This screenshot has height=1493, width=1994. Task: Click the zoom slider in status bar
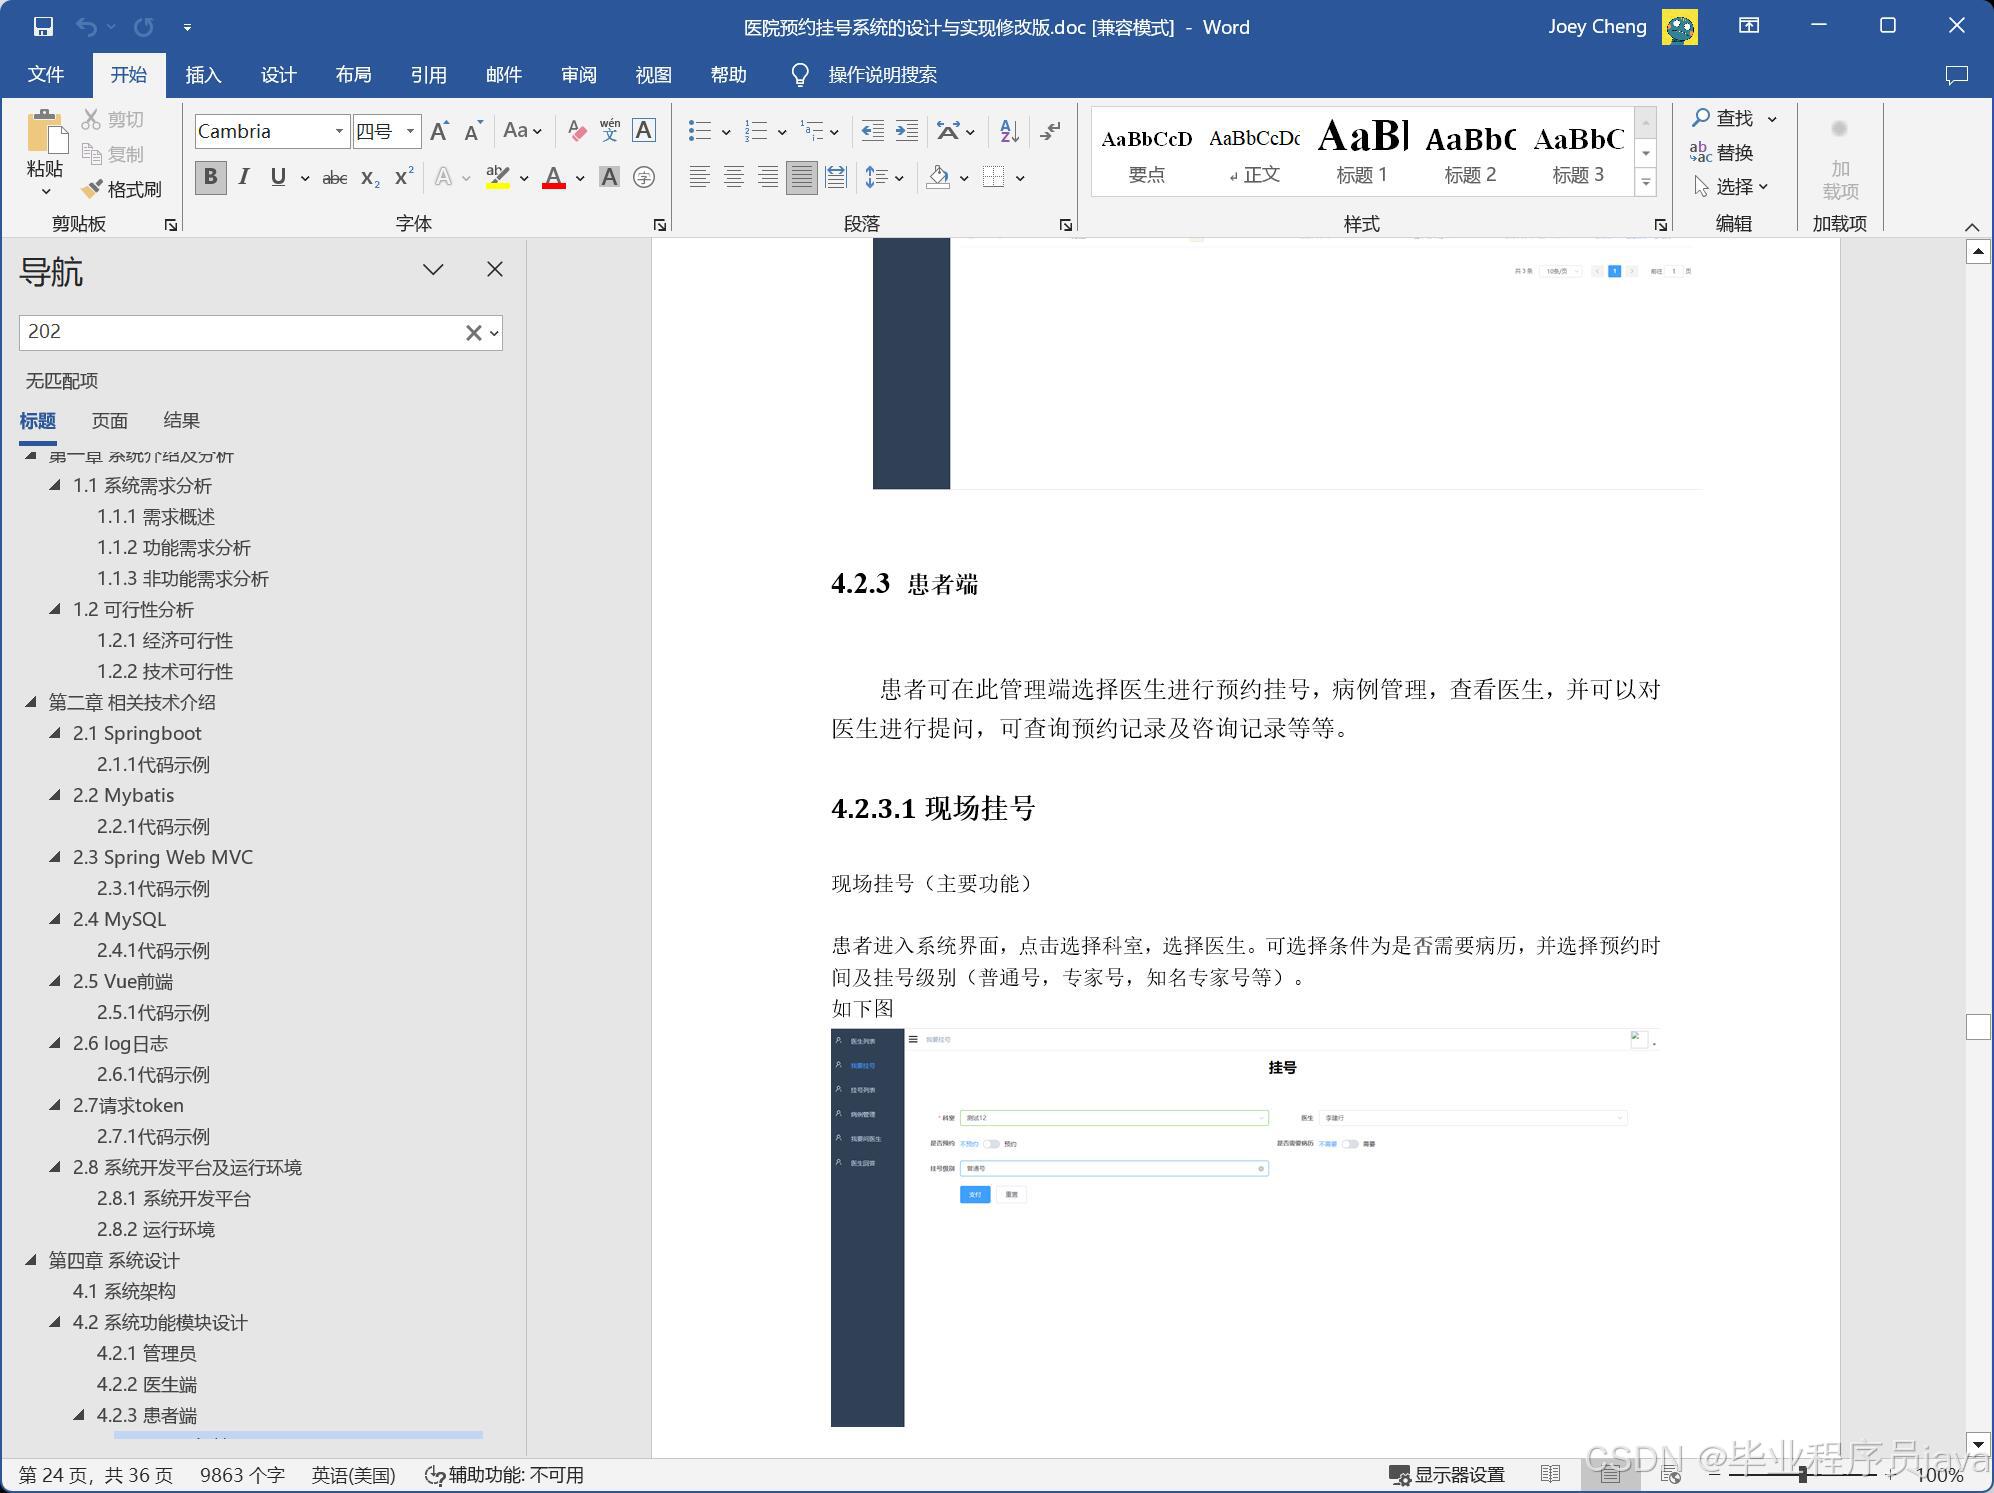[x=1803, y=1475]
